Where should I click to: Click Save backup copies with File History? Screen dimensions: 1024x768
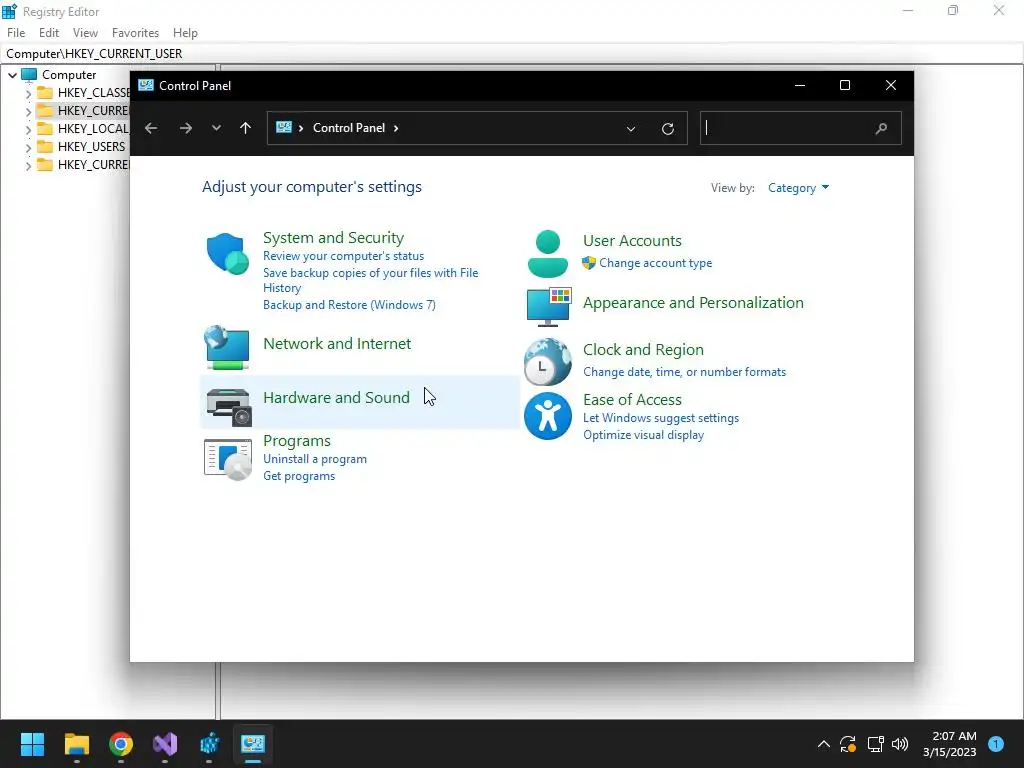tap(370, 280)
